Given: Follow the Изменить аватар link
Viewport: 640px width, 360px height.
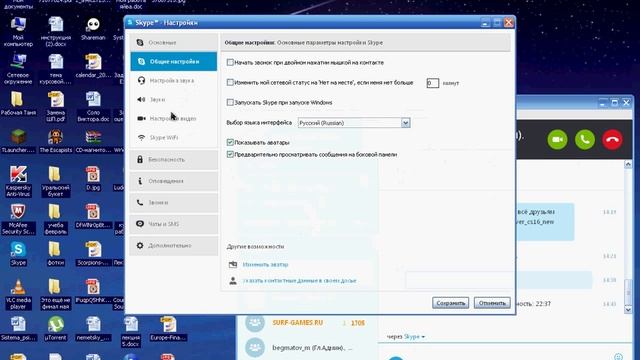Looking at the screenshot, I should tap(265, 264).
